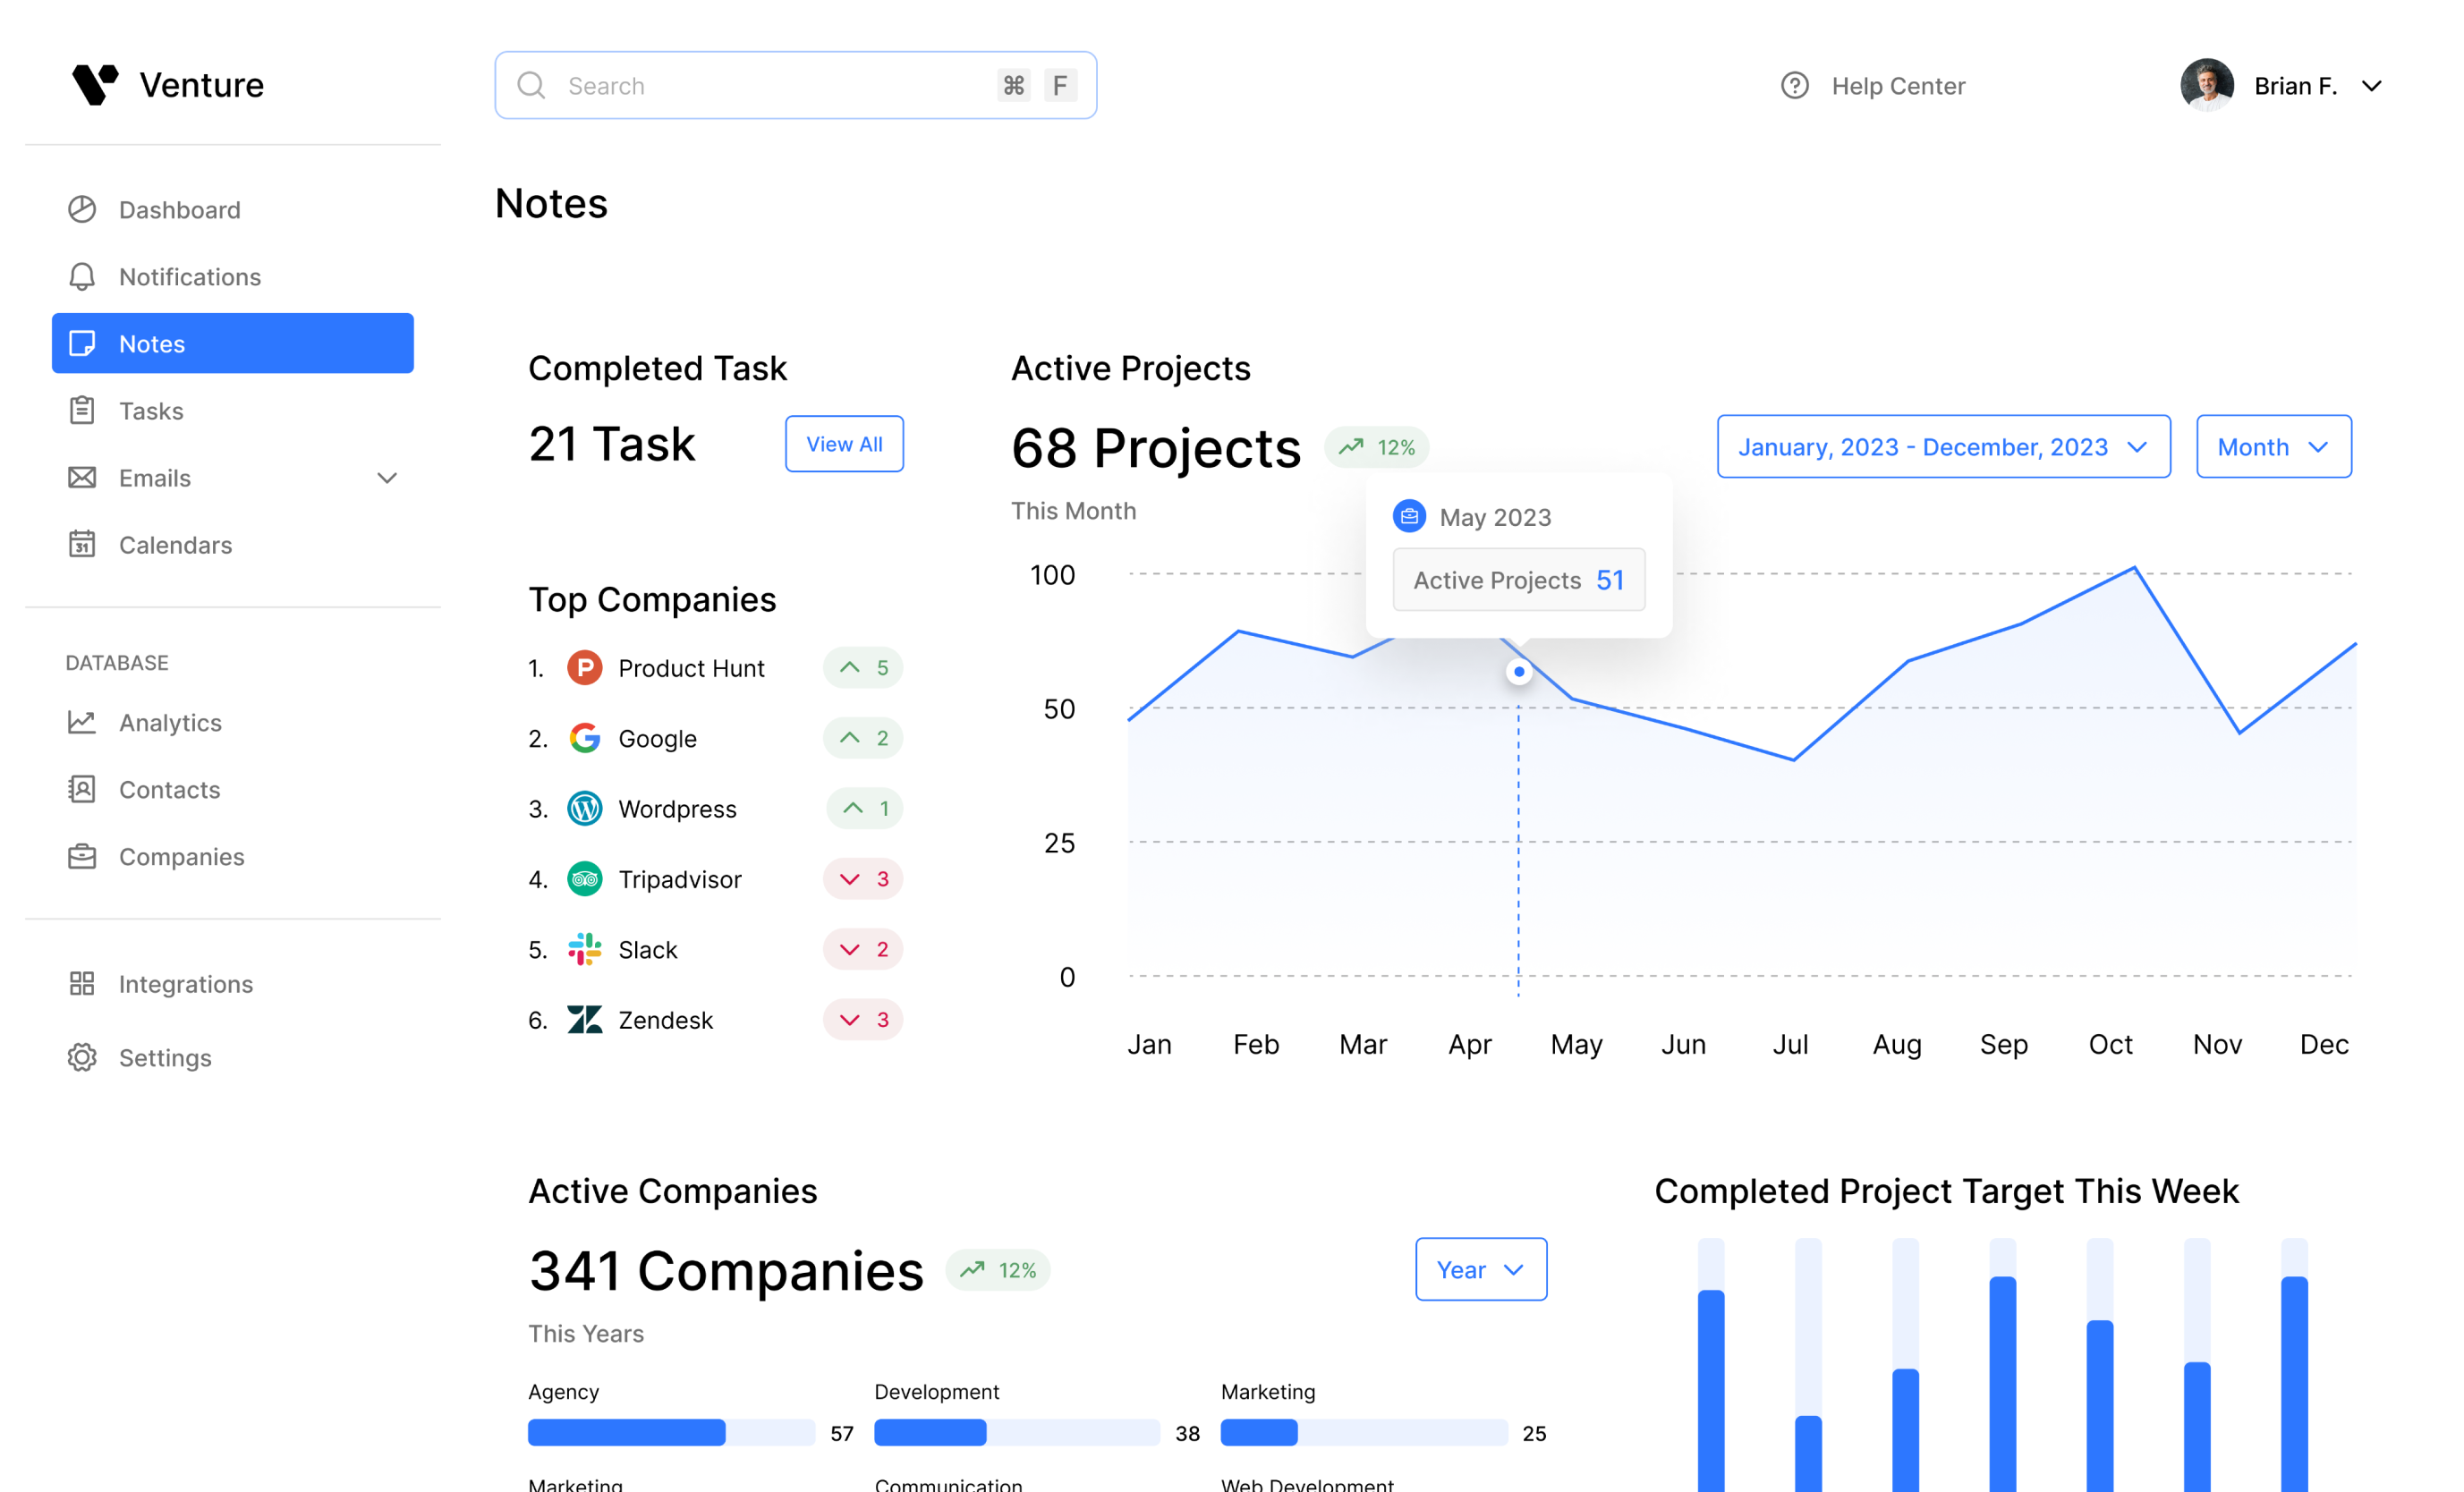
Task: Click the View All button
Action: click(844, 444)
